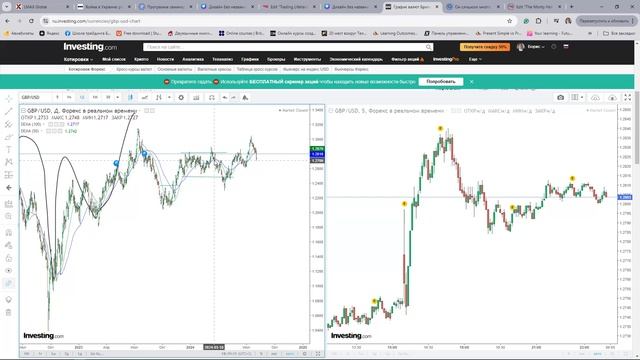Click the redo arrow in chart toolbar
Image resolution: width=640 pixels, height=360 pixels.
(x=233, y=98)
